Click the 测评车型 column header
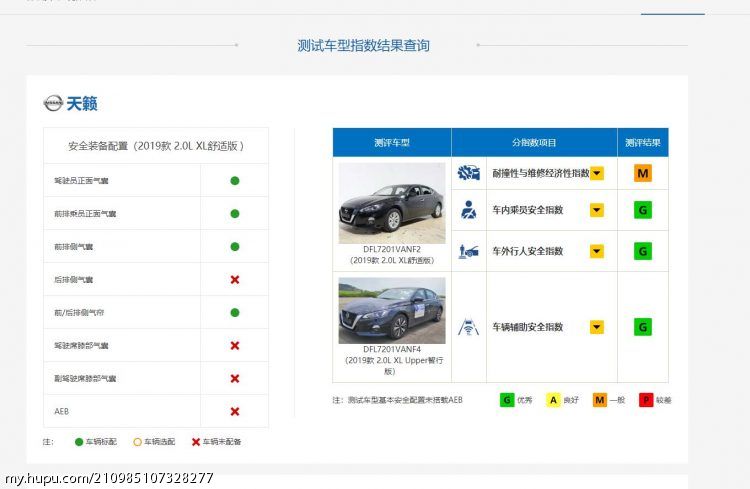This screenshot has height=489, width=750. (x=392, y=142)
